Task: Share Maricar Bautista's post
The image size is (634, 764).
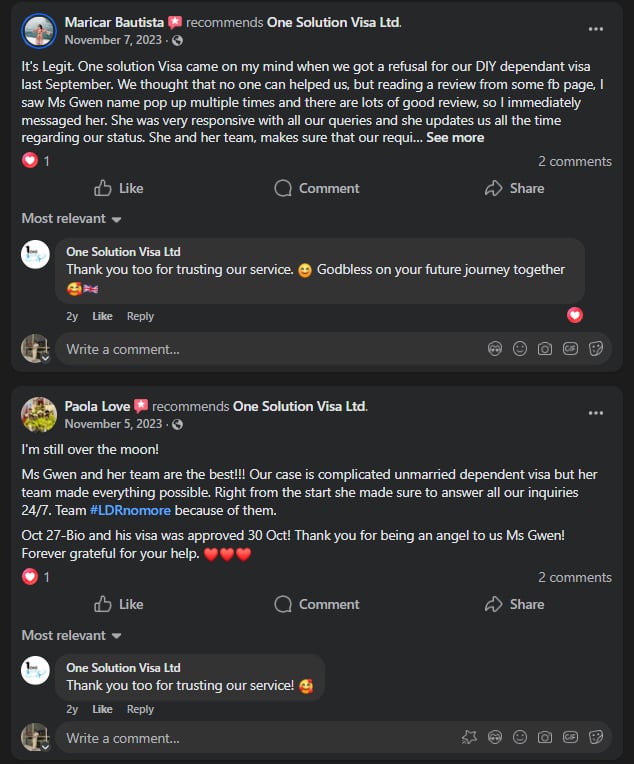Action: tap(514, 188)
